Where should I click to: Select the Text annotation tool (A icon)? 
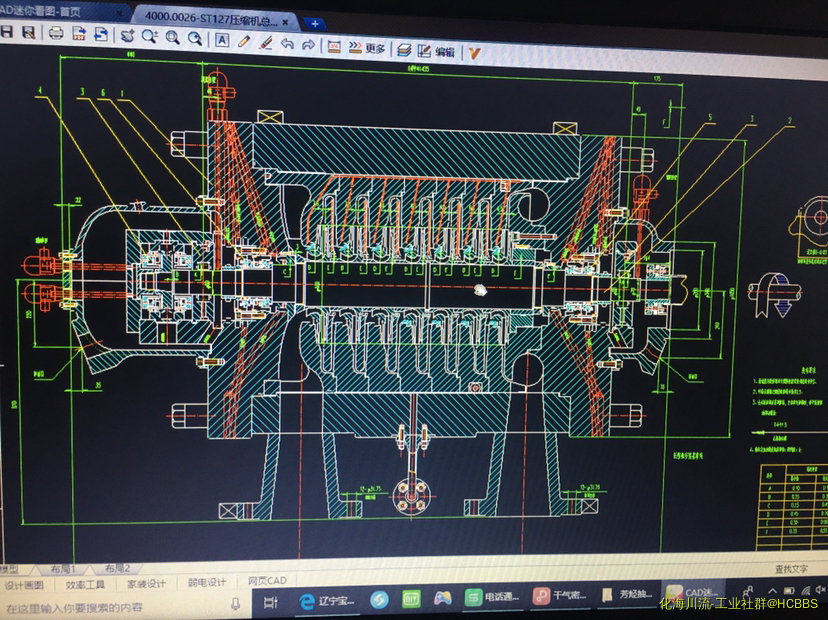tap(222, 40)
